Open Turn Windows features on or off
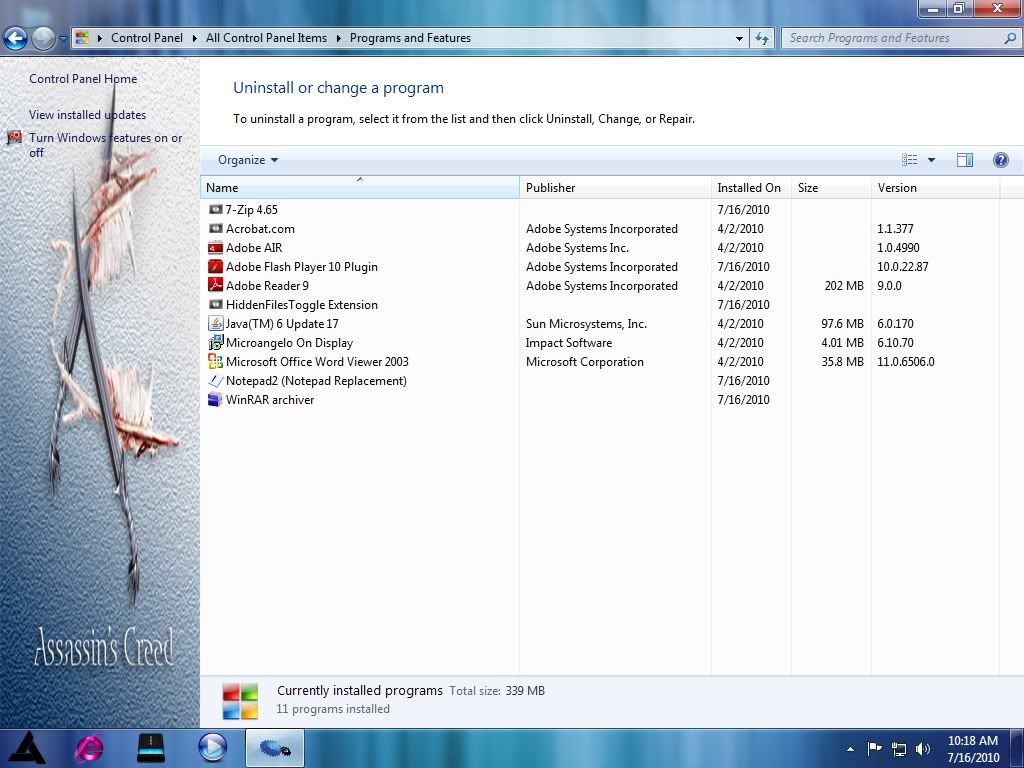Viewport: 1024px width, 768px height. 105,145
